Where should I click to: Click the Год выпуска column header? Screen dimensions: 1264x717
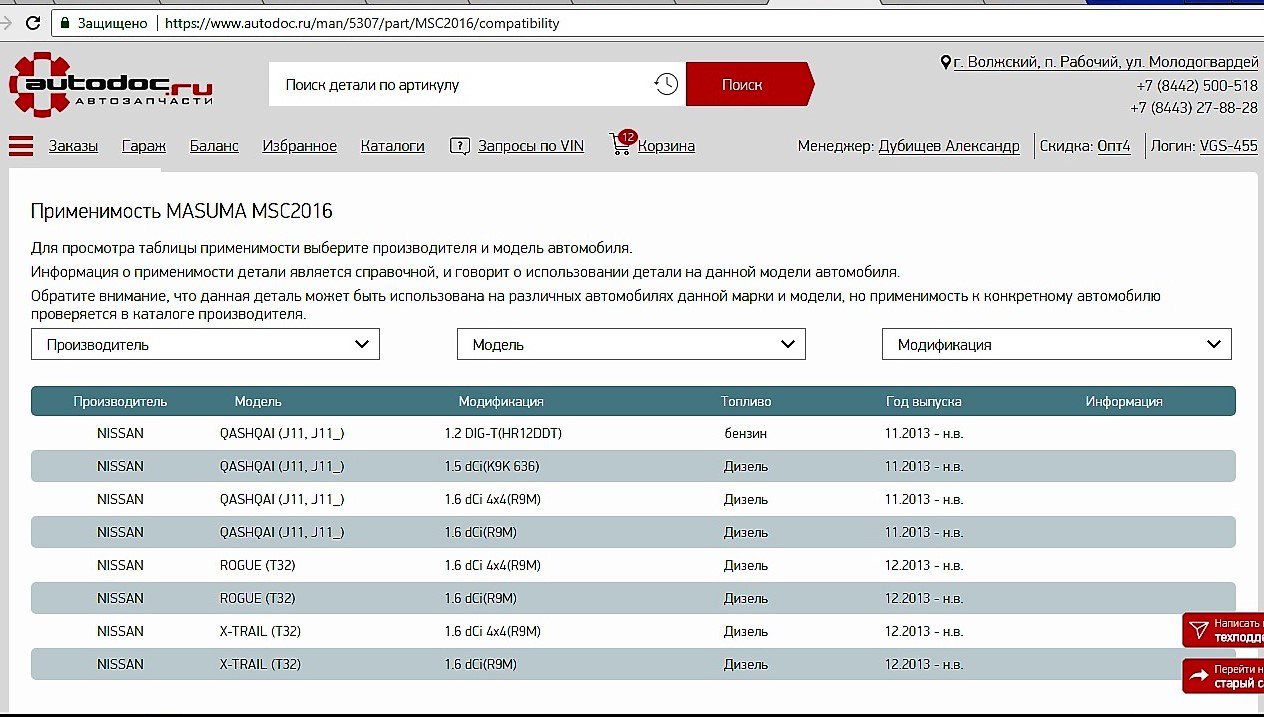pos(924,401)
